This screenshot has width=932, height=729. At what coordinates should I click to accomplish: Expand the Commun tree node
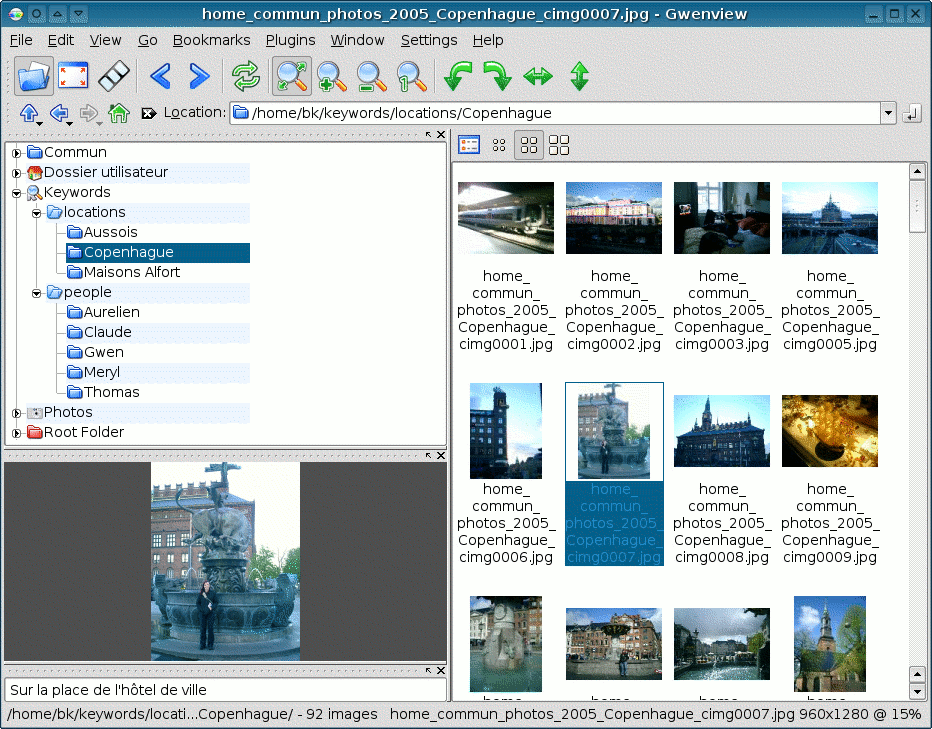pos(17,153)
